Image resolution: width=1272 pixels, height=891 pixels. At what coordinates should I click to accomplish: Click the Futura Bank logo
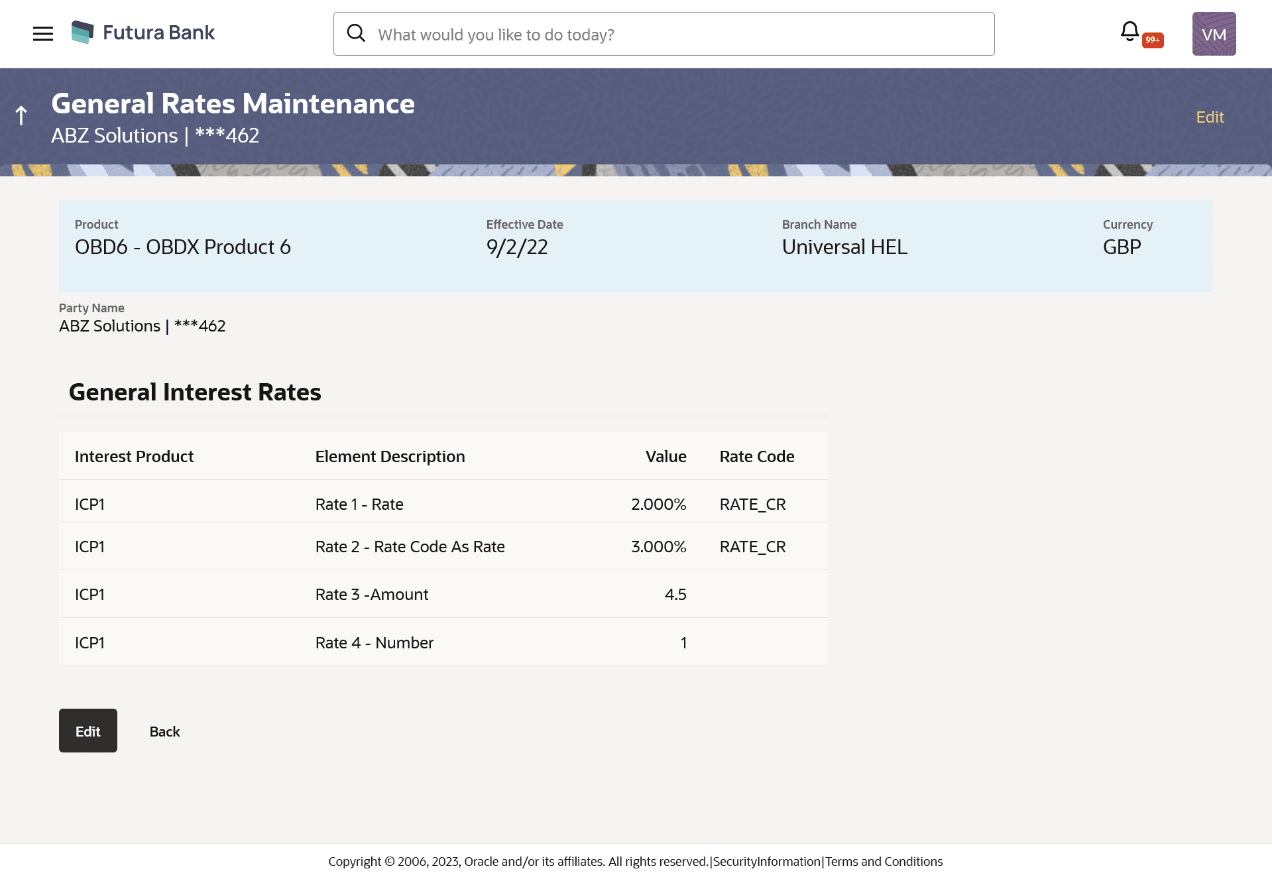pyautogui.click(x=144, y=33)
